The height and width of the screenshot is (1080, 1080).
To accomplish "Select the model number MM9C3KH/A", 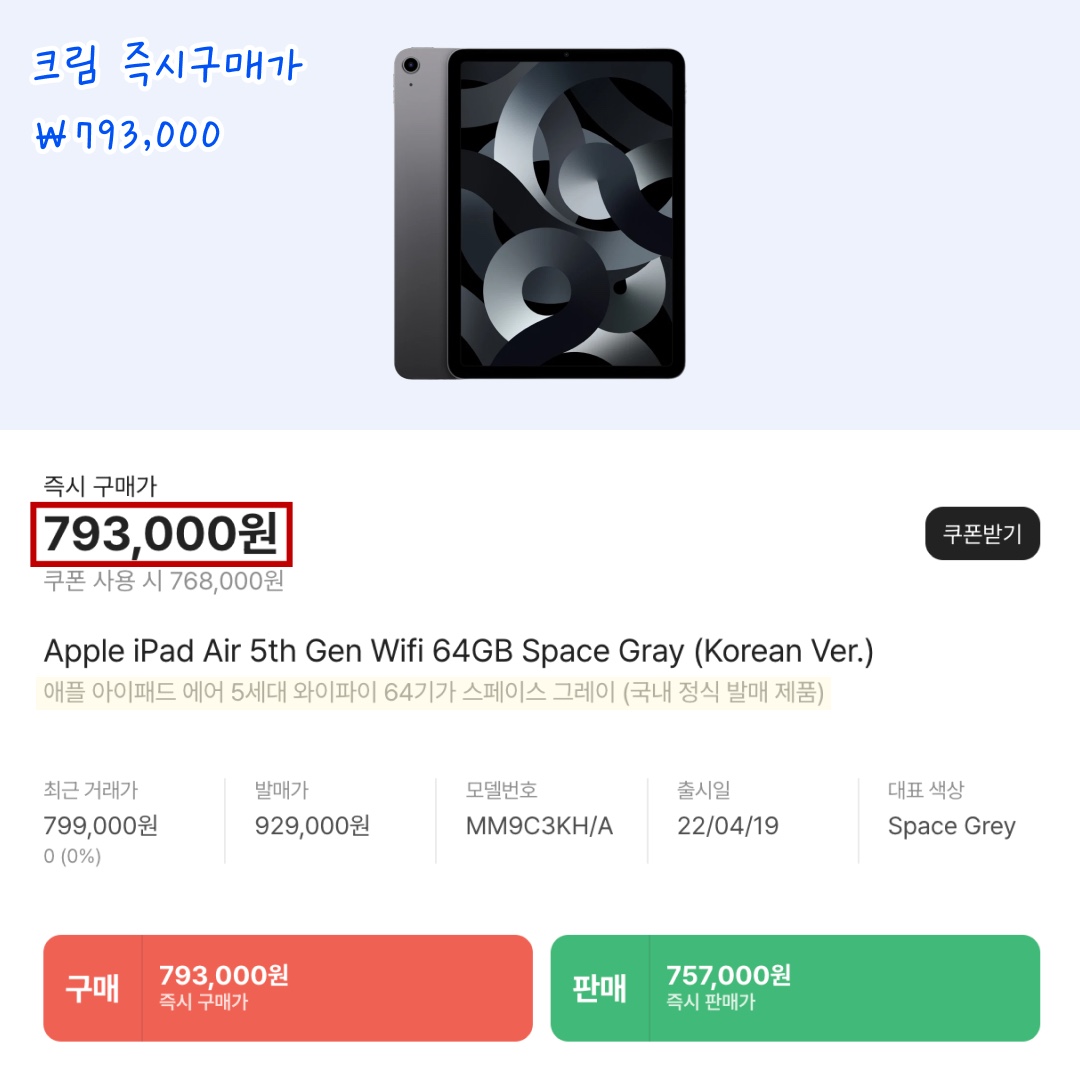I will click(x=539, y=826).
